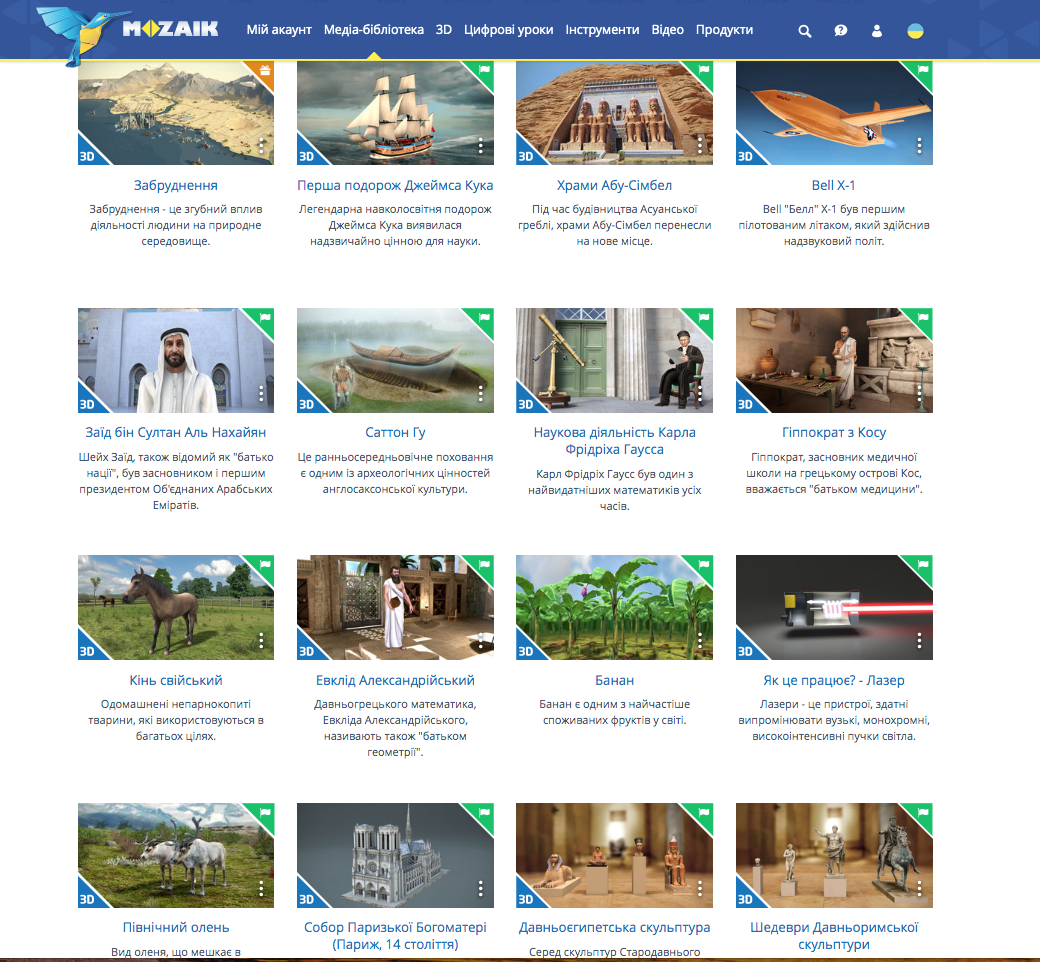Screen dimensions: 1040x962
Task: Open three-dot menu on Храми Абу-Сімбел card
Action: 700,146
